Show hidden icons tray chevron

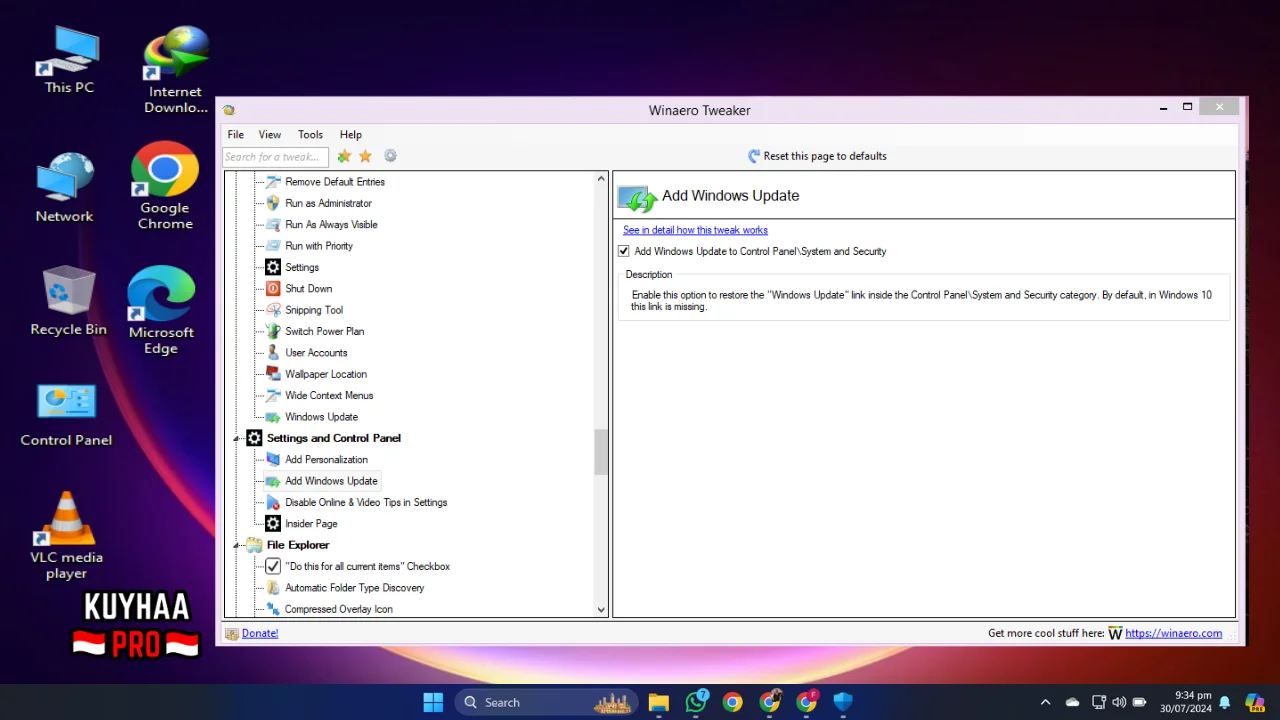[1045, 702]
